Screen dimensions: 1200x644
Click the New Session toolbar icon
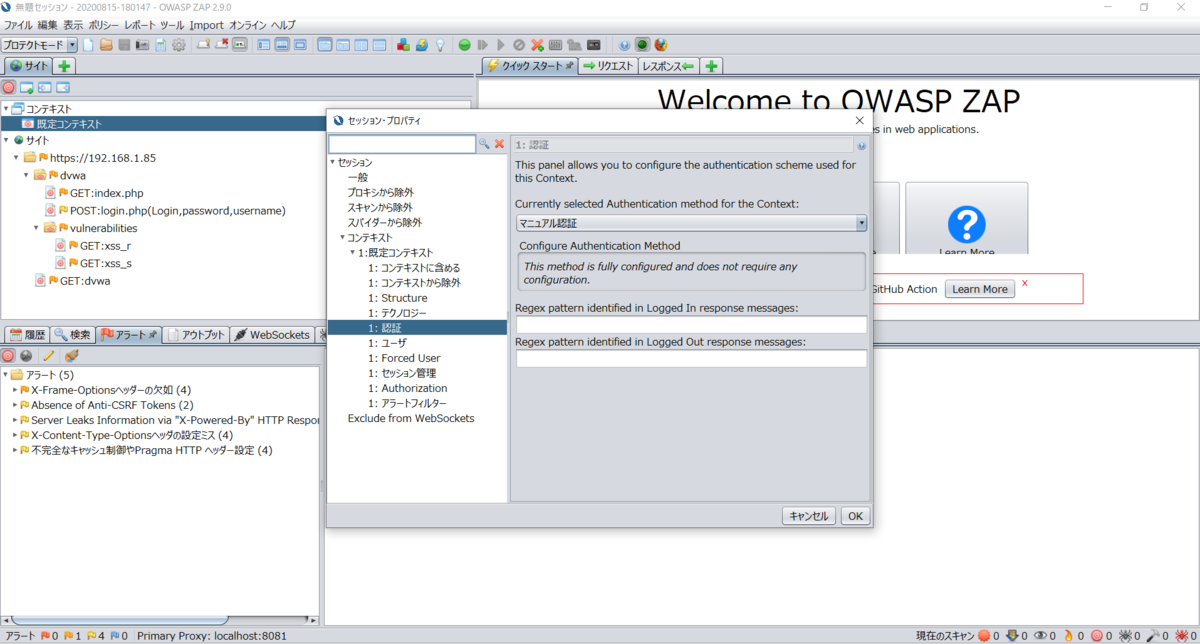coord(88,45)
